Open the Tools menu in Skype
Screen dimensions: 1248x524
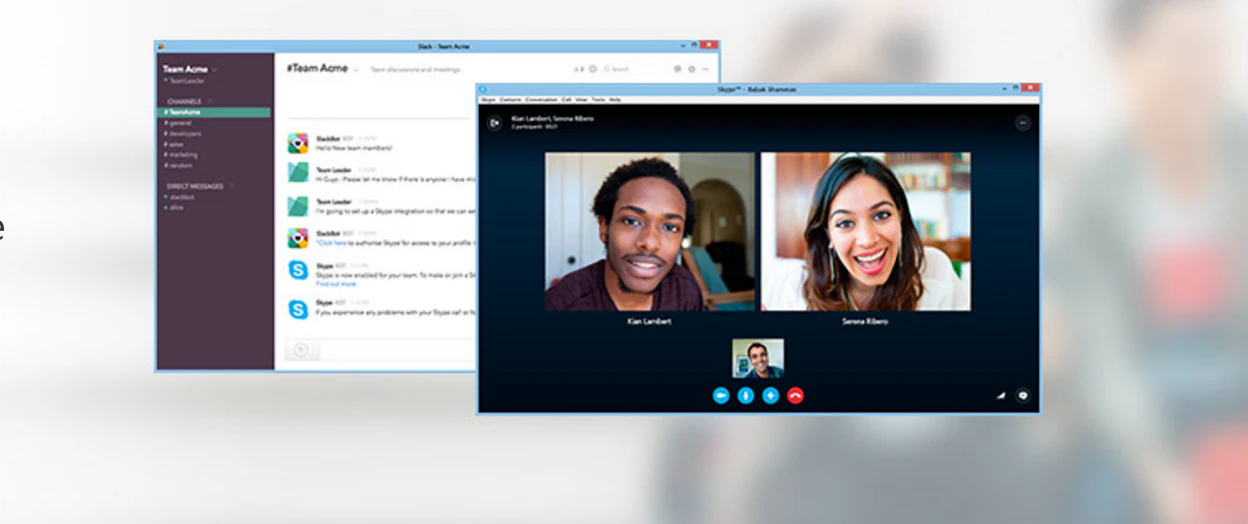(x=598, y=100)
